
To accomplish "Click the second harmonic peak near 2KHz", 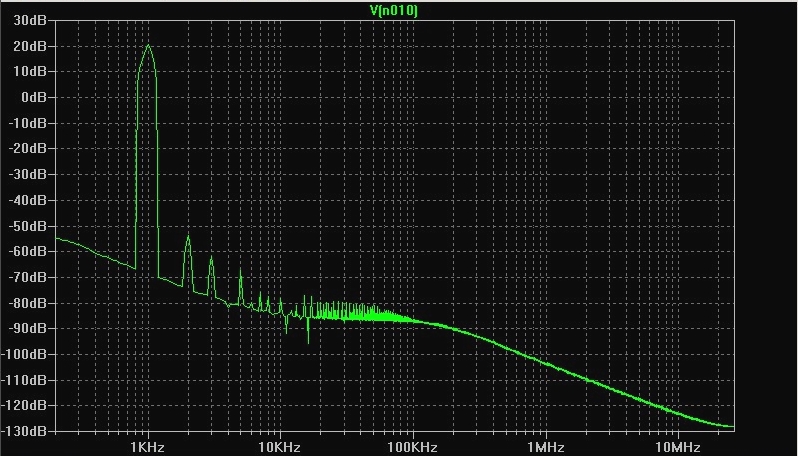I will [x=188, y=236].
